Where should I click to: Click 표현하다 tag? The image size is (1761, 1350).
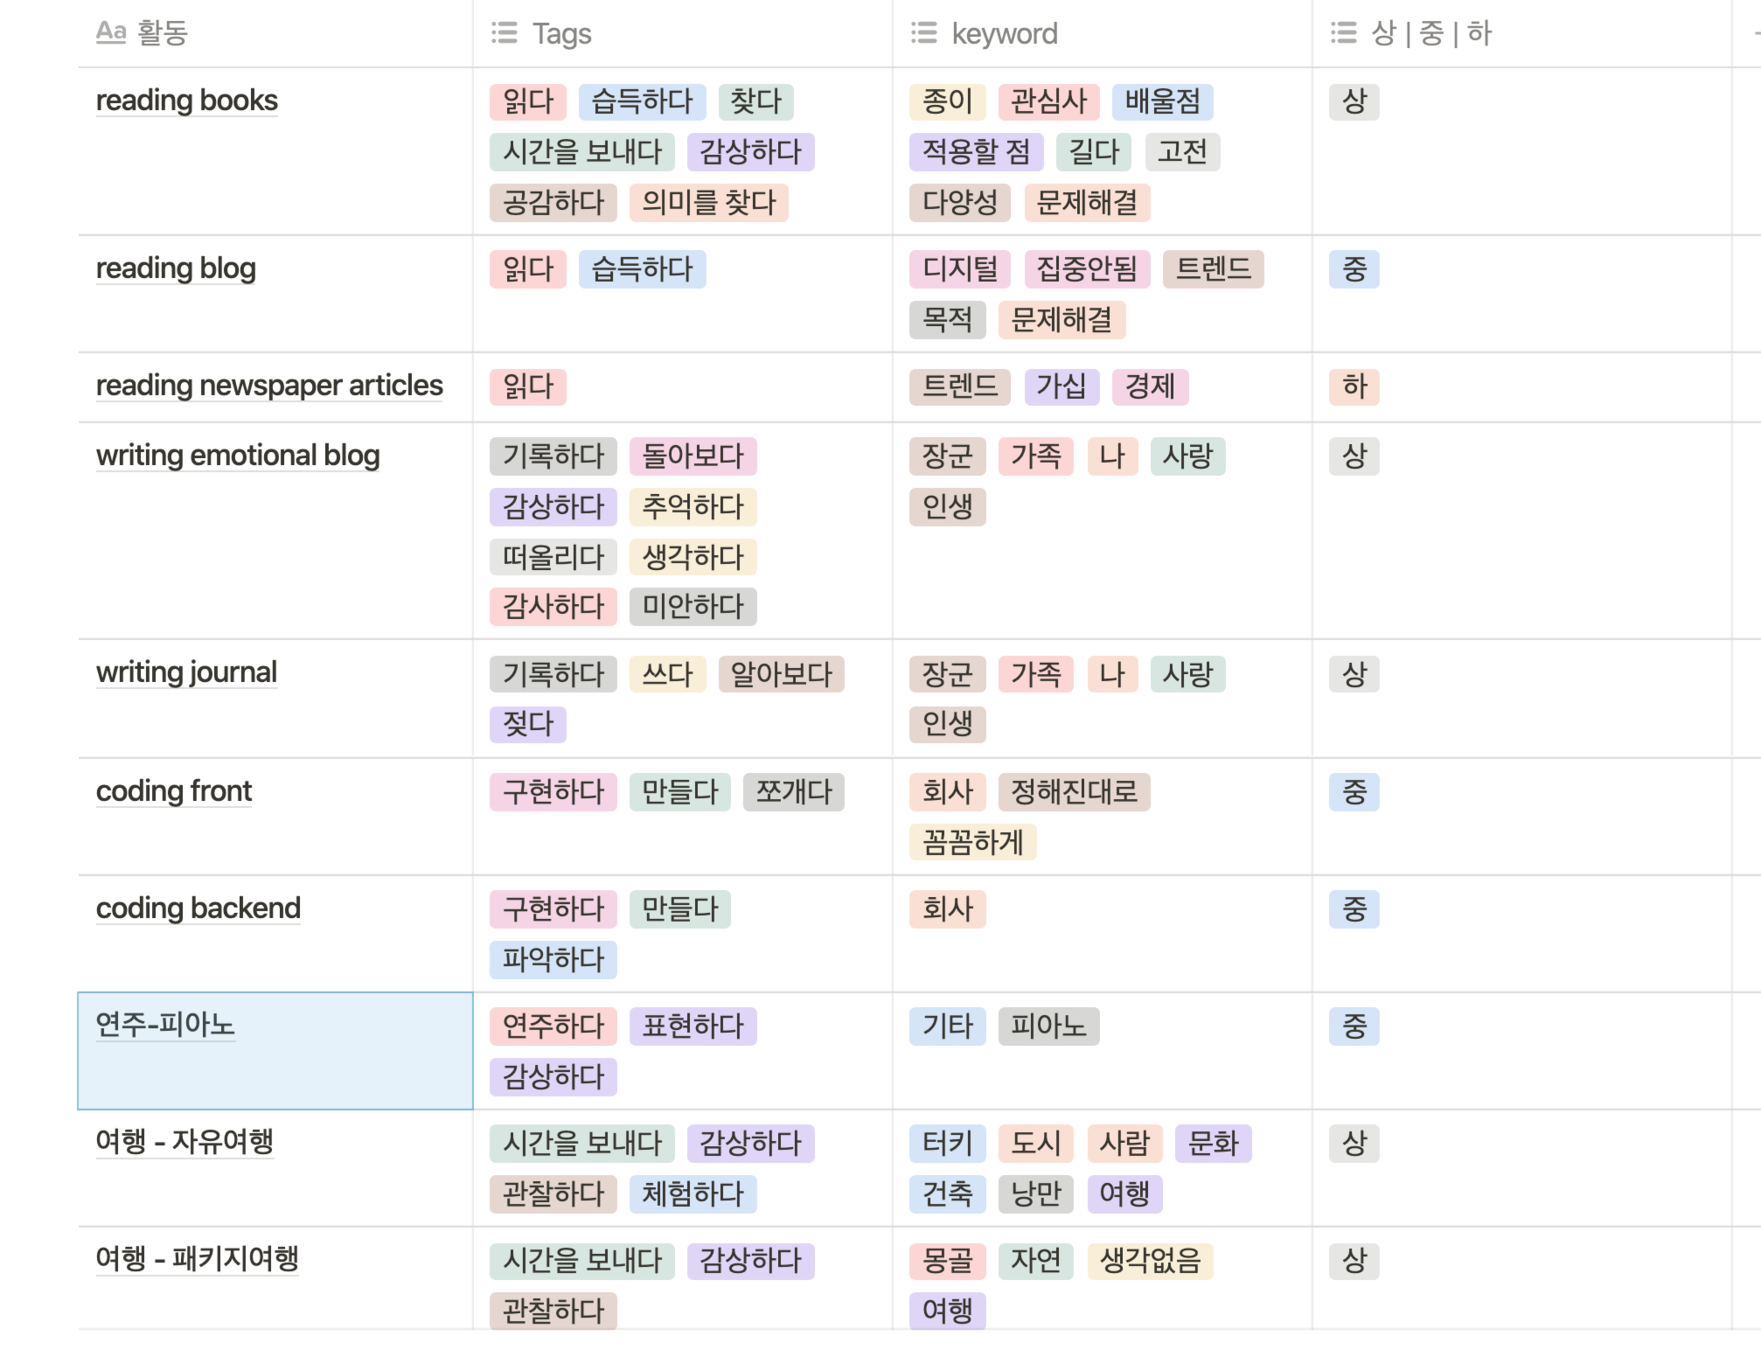point(693,1026)
